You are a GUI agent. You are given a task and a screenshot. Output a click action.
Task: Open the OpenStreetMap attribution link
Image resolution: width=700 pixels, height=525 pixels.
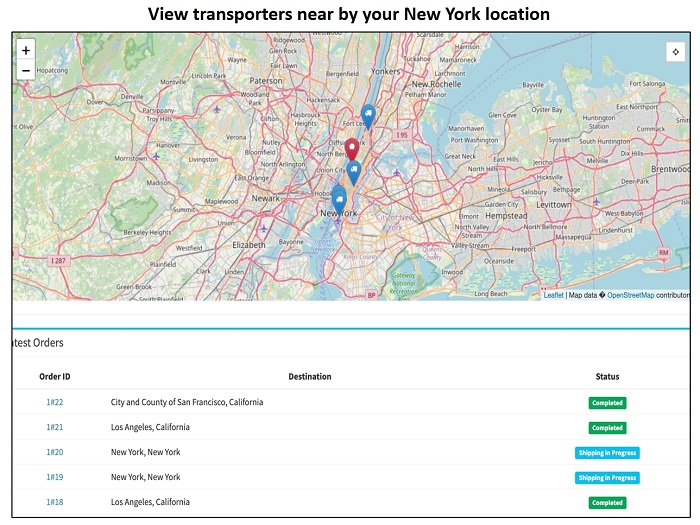[630, 295]
